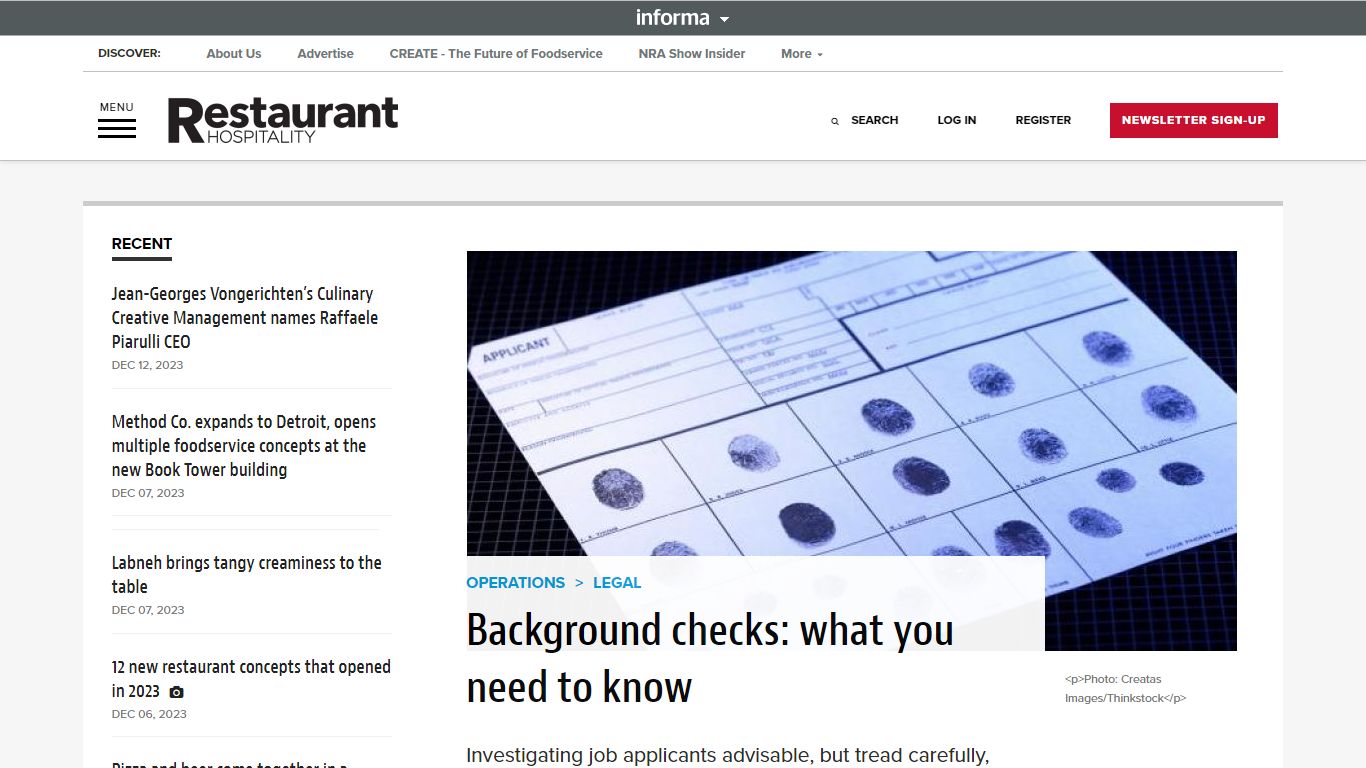
Task: Click the NEWSLETTER SIGN-UP button
Action: point(1194,120)
